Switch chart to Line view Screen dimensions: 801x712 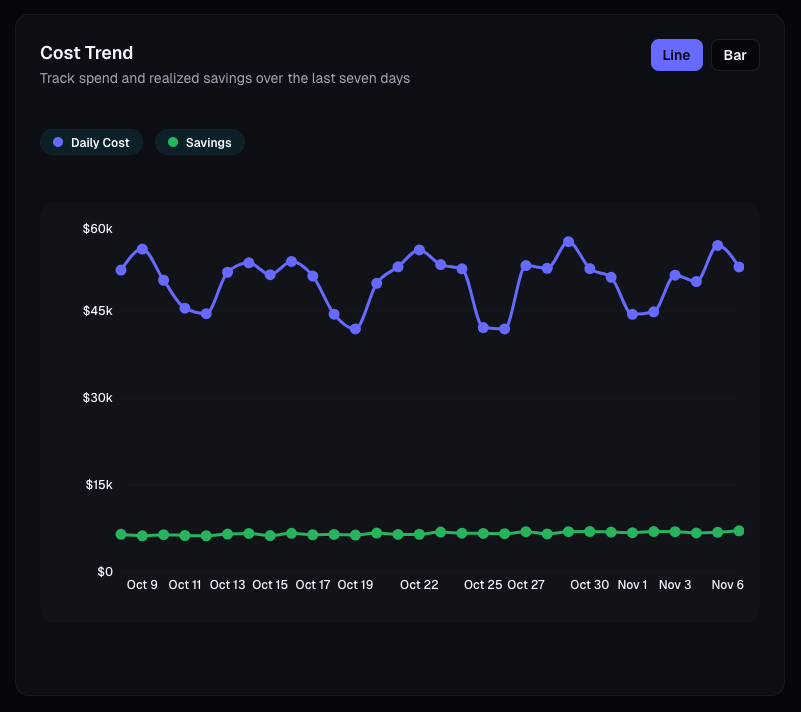click(x=676, y=55)
